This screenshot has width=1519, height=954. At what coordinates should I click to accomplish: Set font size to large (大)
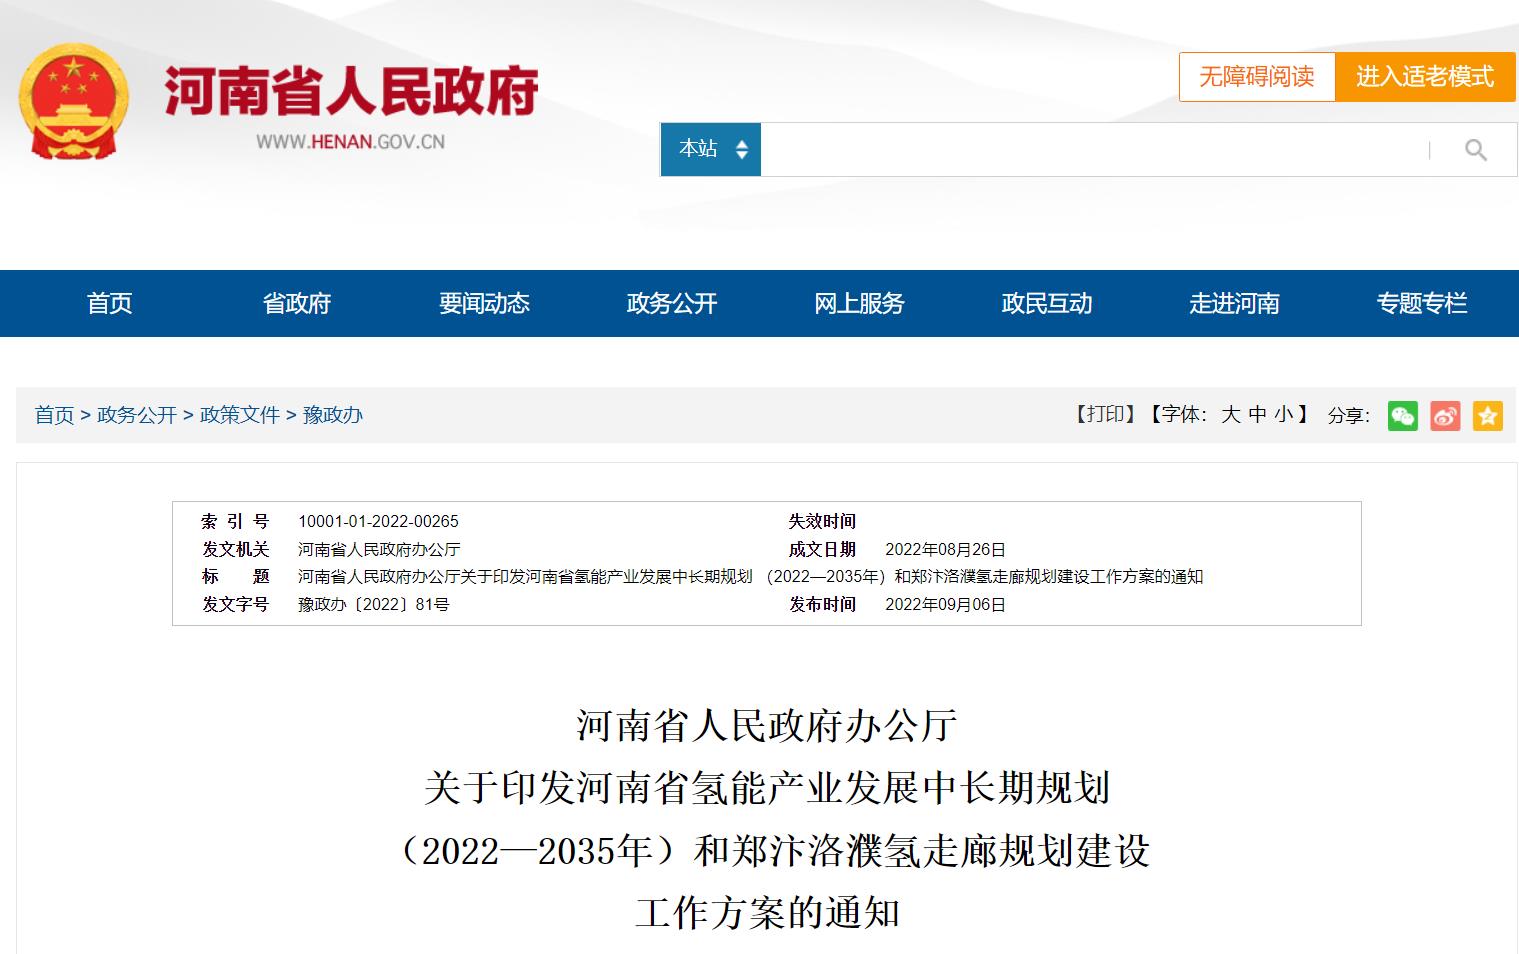(x=1230, y=414)
